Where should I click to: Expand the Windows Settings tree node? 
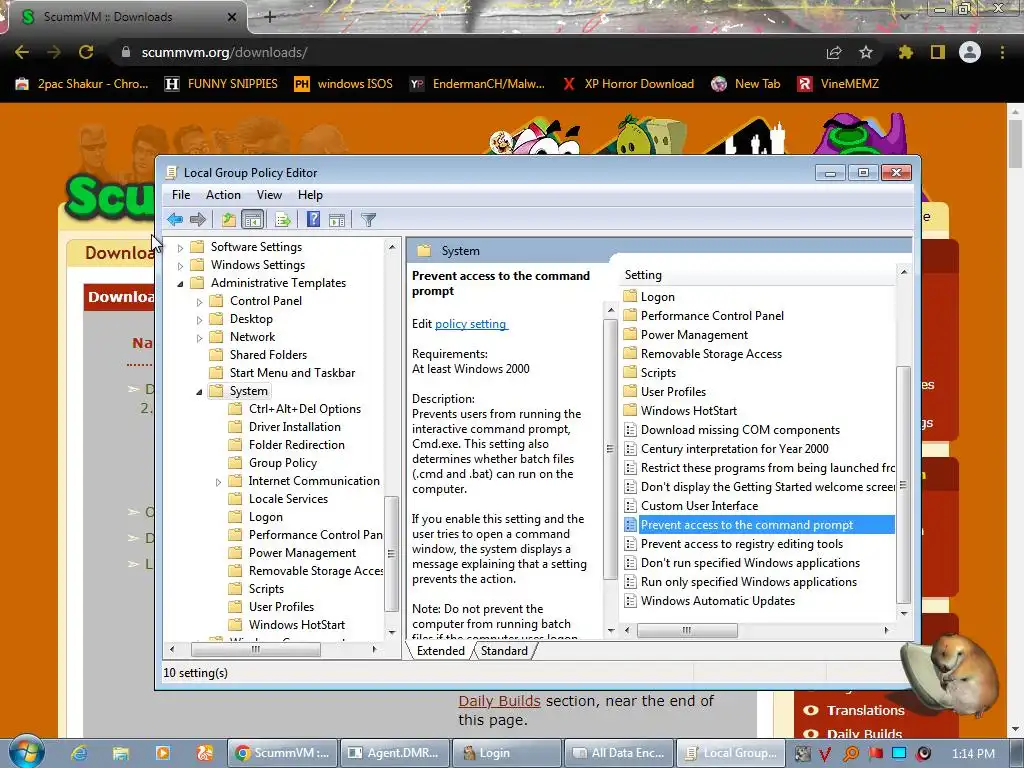(181, 266)
